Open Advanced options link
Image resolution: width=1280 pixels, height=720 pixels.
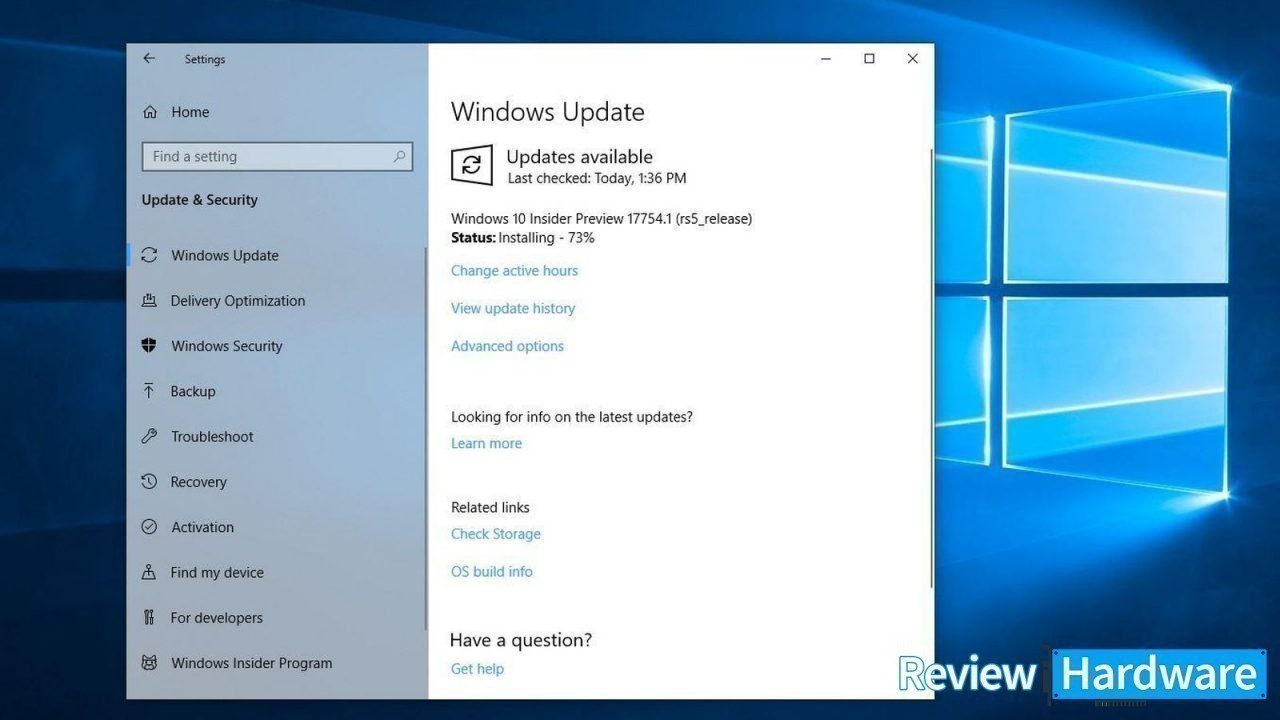coord(507,346)
